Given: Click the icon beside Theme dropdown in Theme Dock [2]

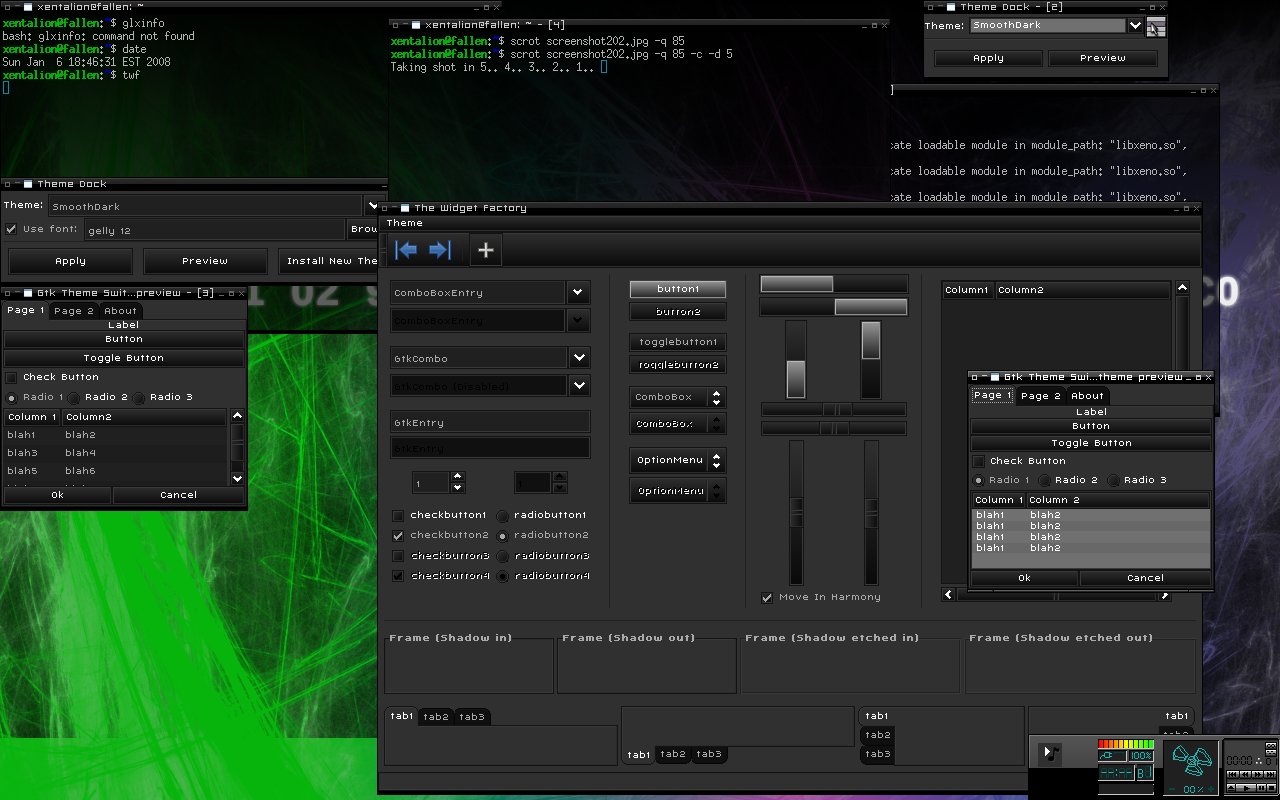Looking at the screenshot, I should click(1156, 27).
